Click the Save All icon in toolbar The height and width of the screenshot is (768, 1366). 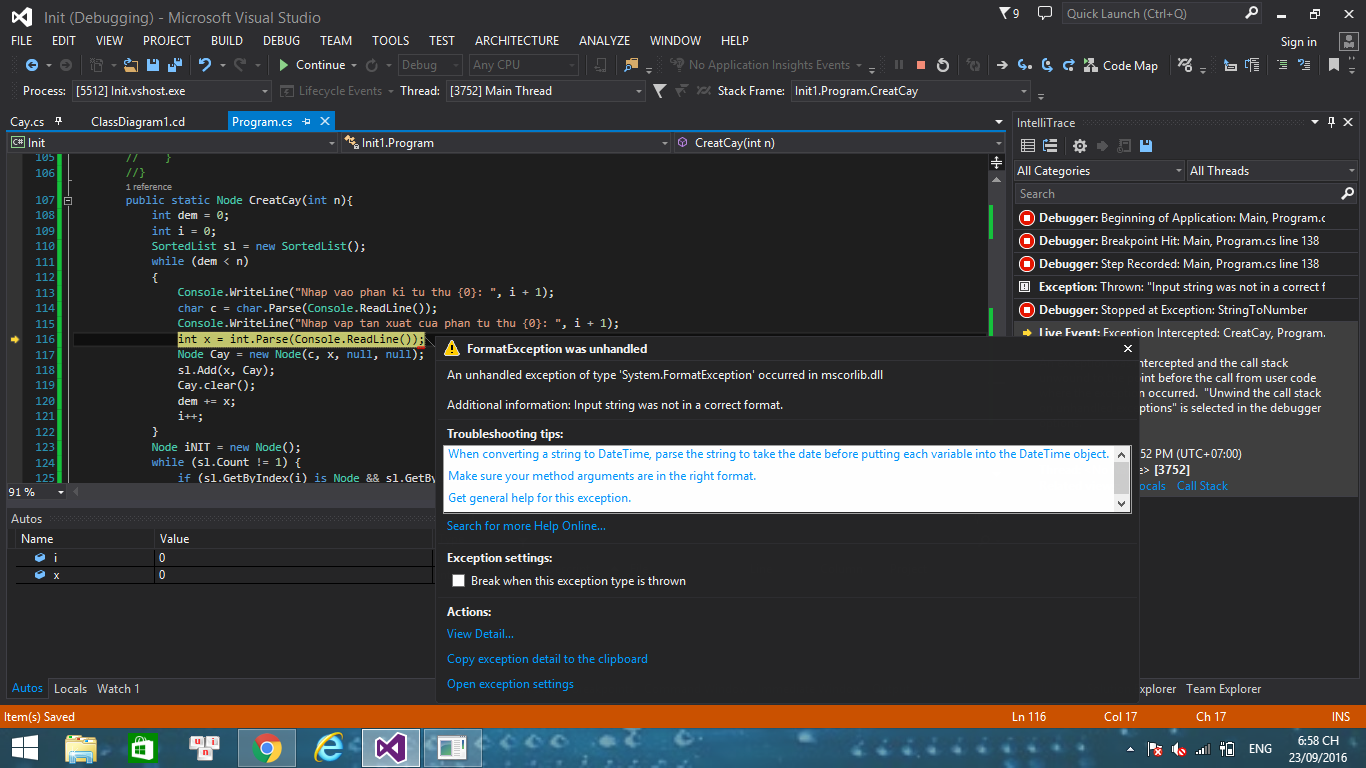click(x=173, y=65)
